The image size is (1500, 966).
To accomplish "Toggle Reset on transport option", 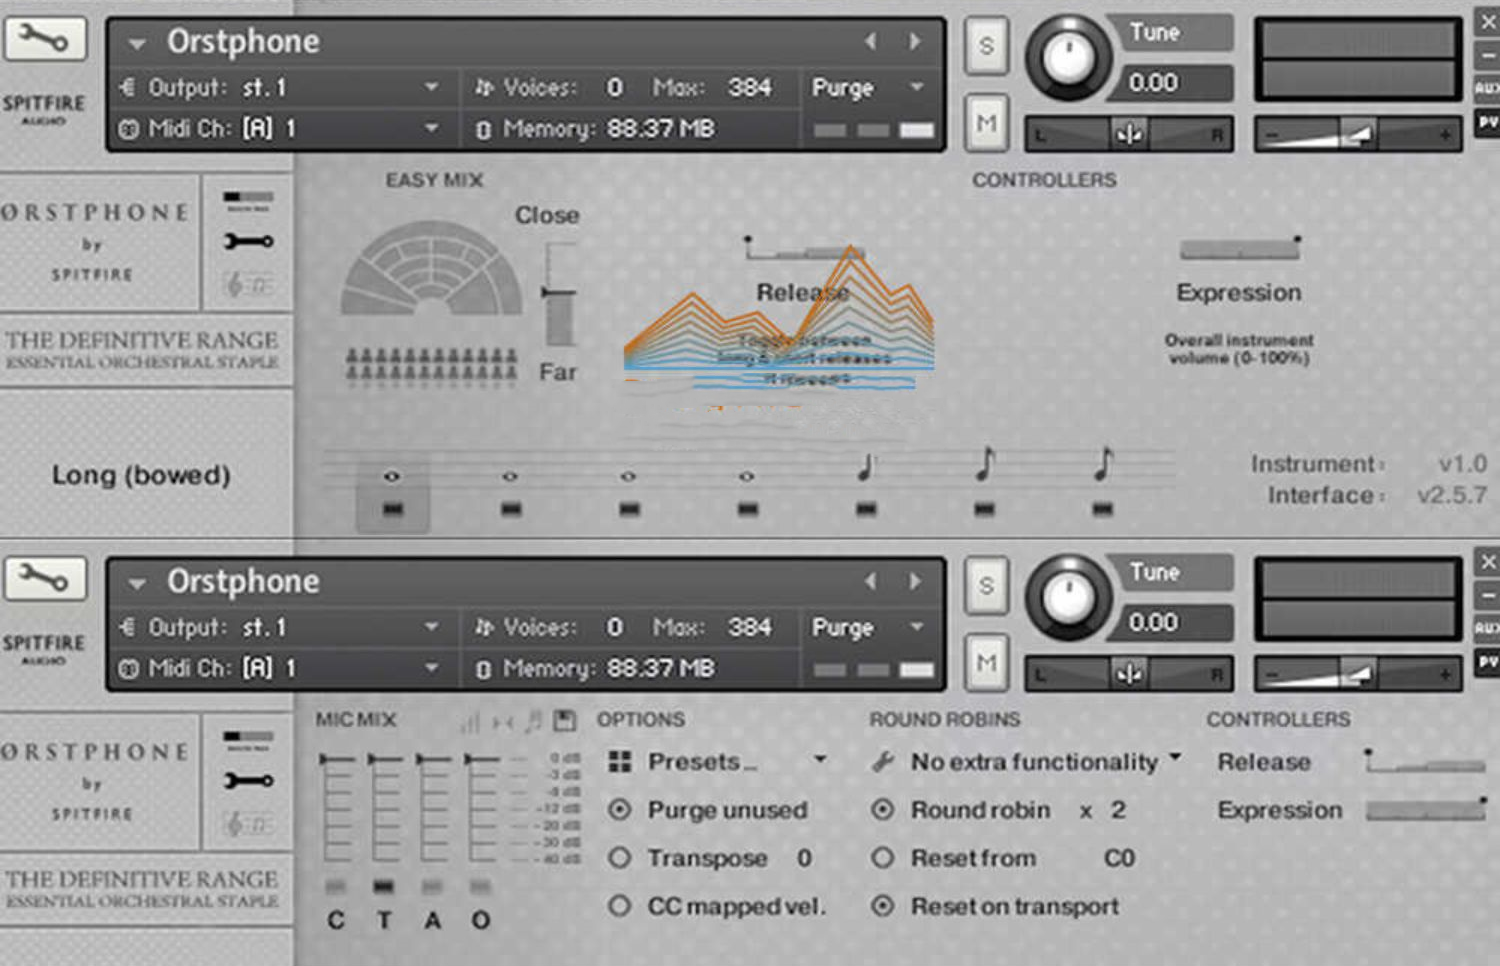I will coord(882,906).
